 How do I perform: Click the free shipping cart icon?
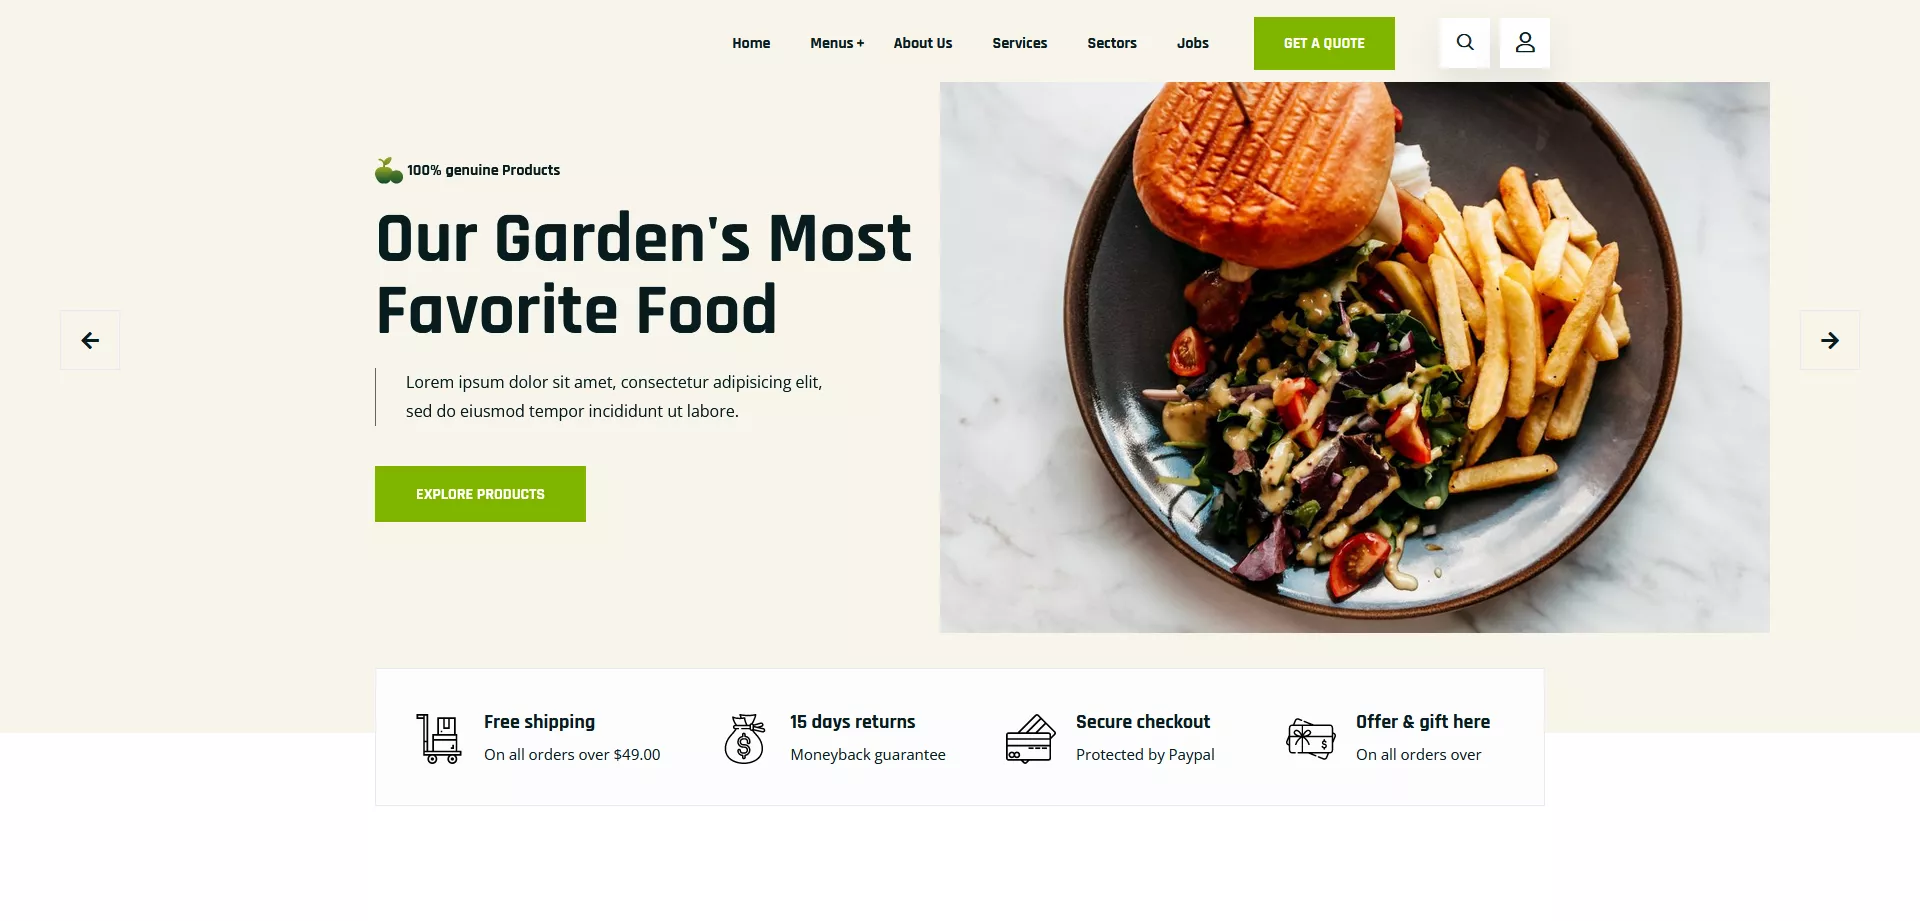[439, 739]
